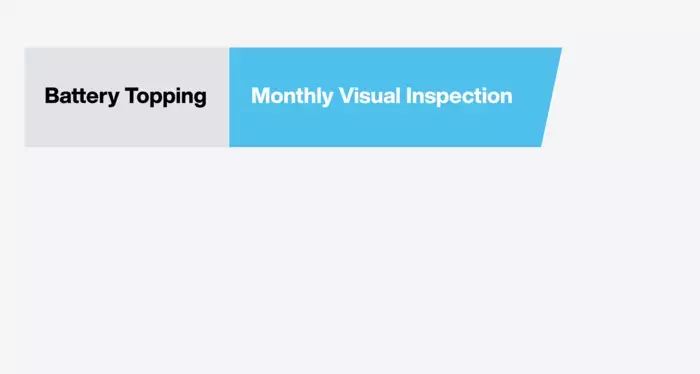The width and height of the screenshot is (700, 374).
Task: Click the slanted right edge of blue tab
Action: click(551, 97)
